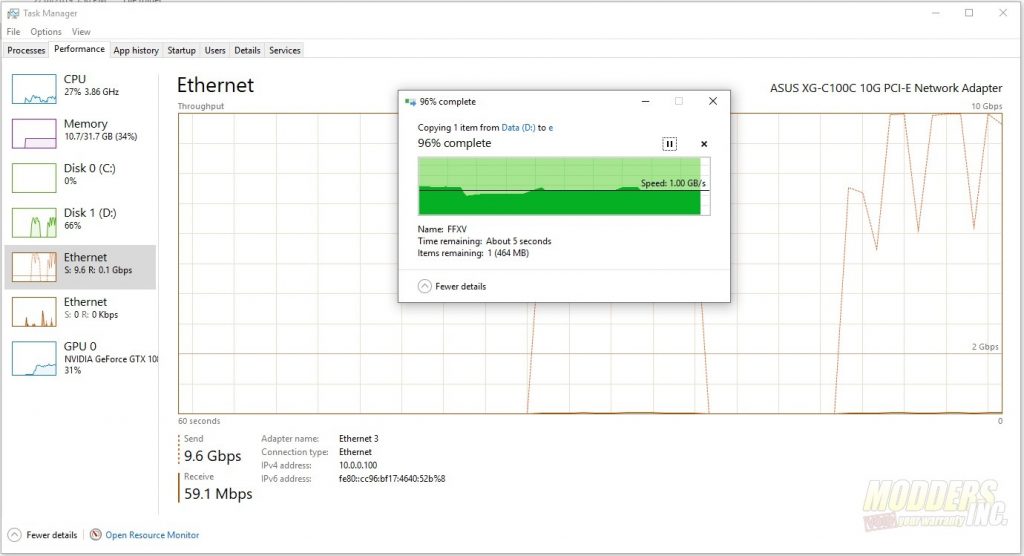Click the Ethernet heading text
Image resolution: width=1024 pixels, height=556 pixels.
[216, 85]
